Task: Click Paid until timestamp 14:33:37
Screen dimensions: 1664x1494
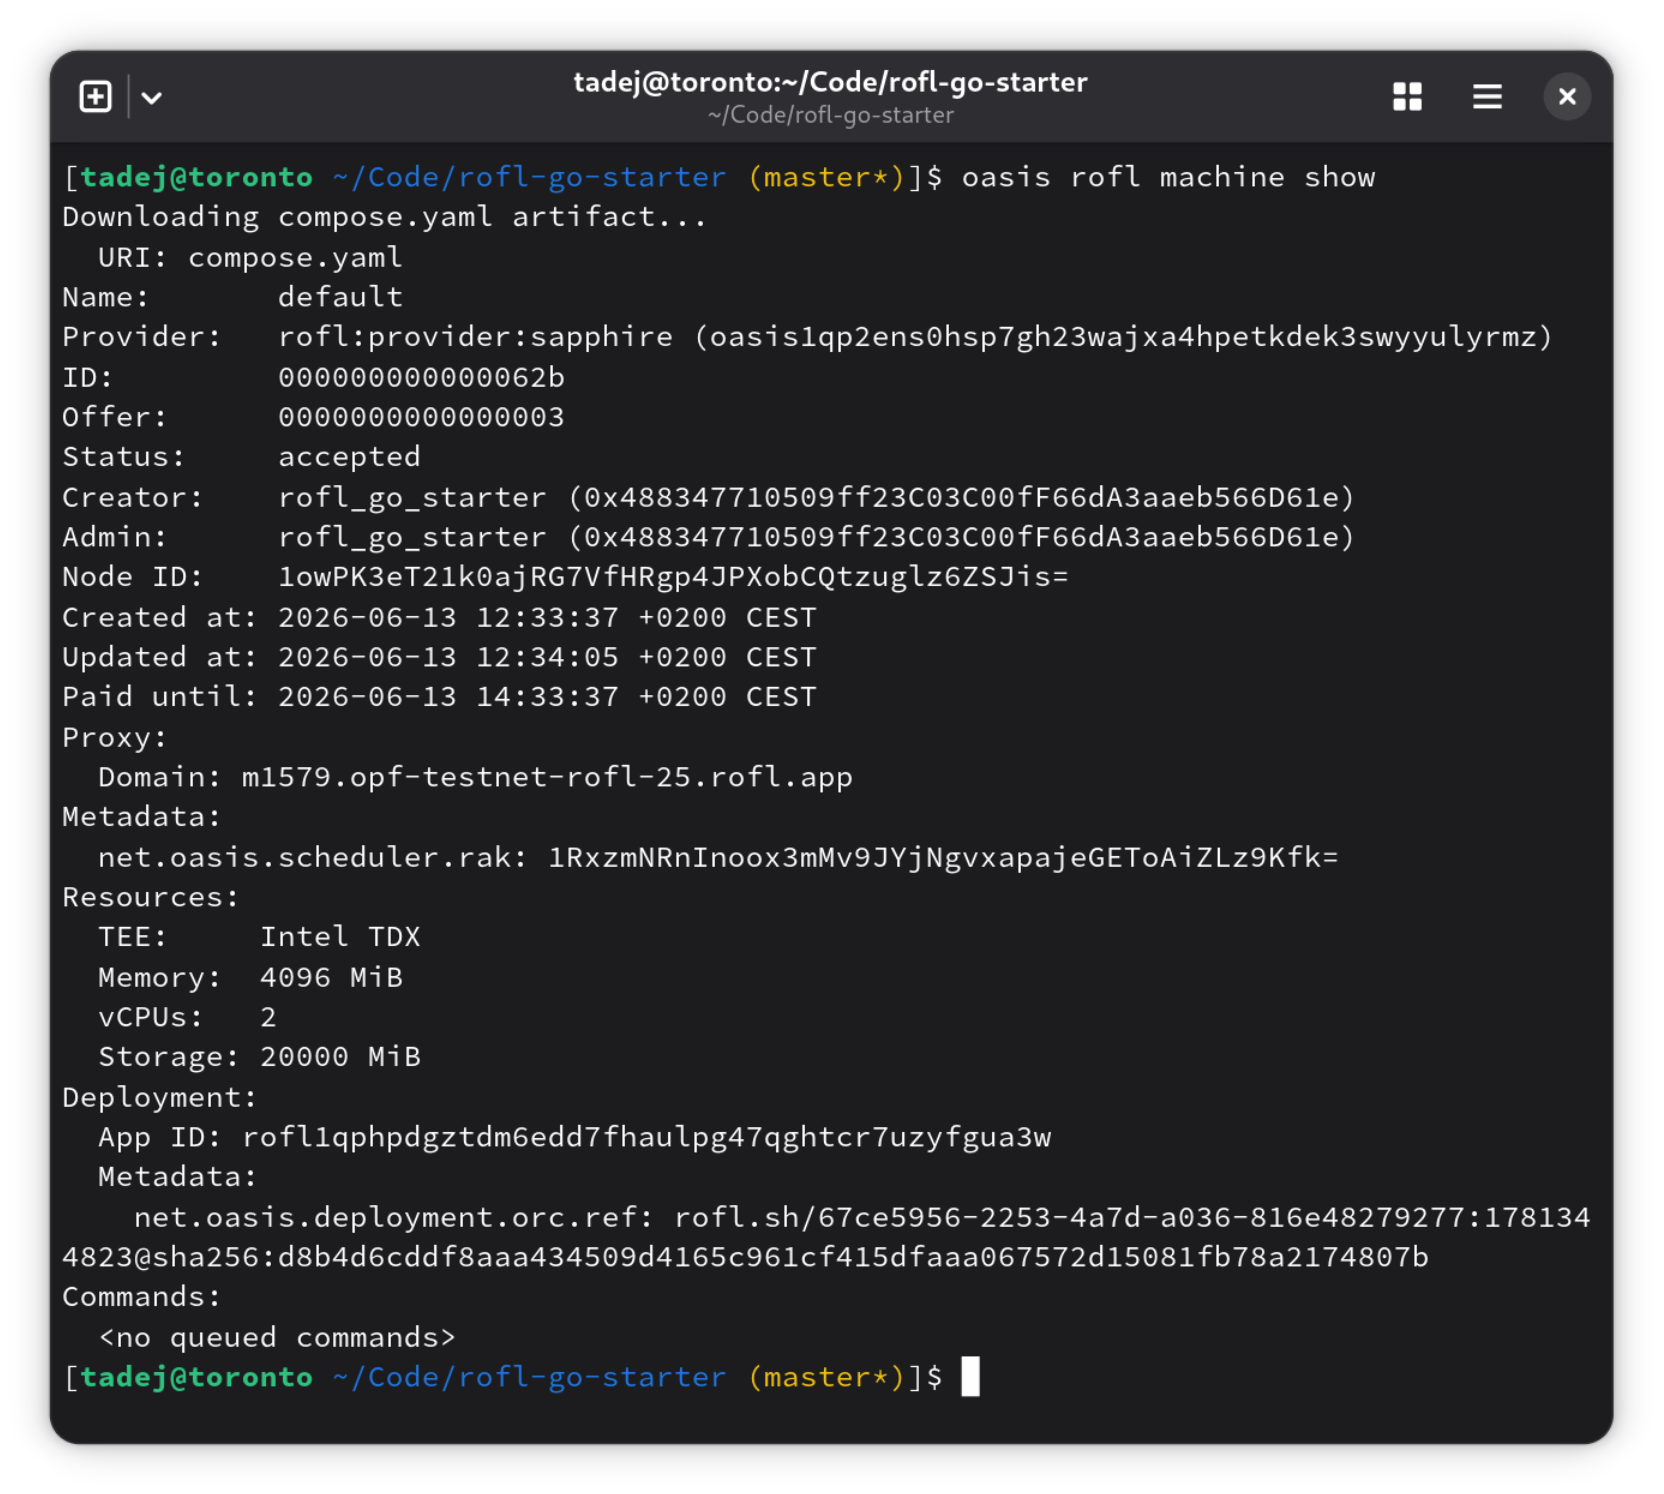Action: (547, 697)
